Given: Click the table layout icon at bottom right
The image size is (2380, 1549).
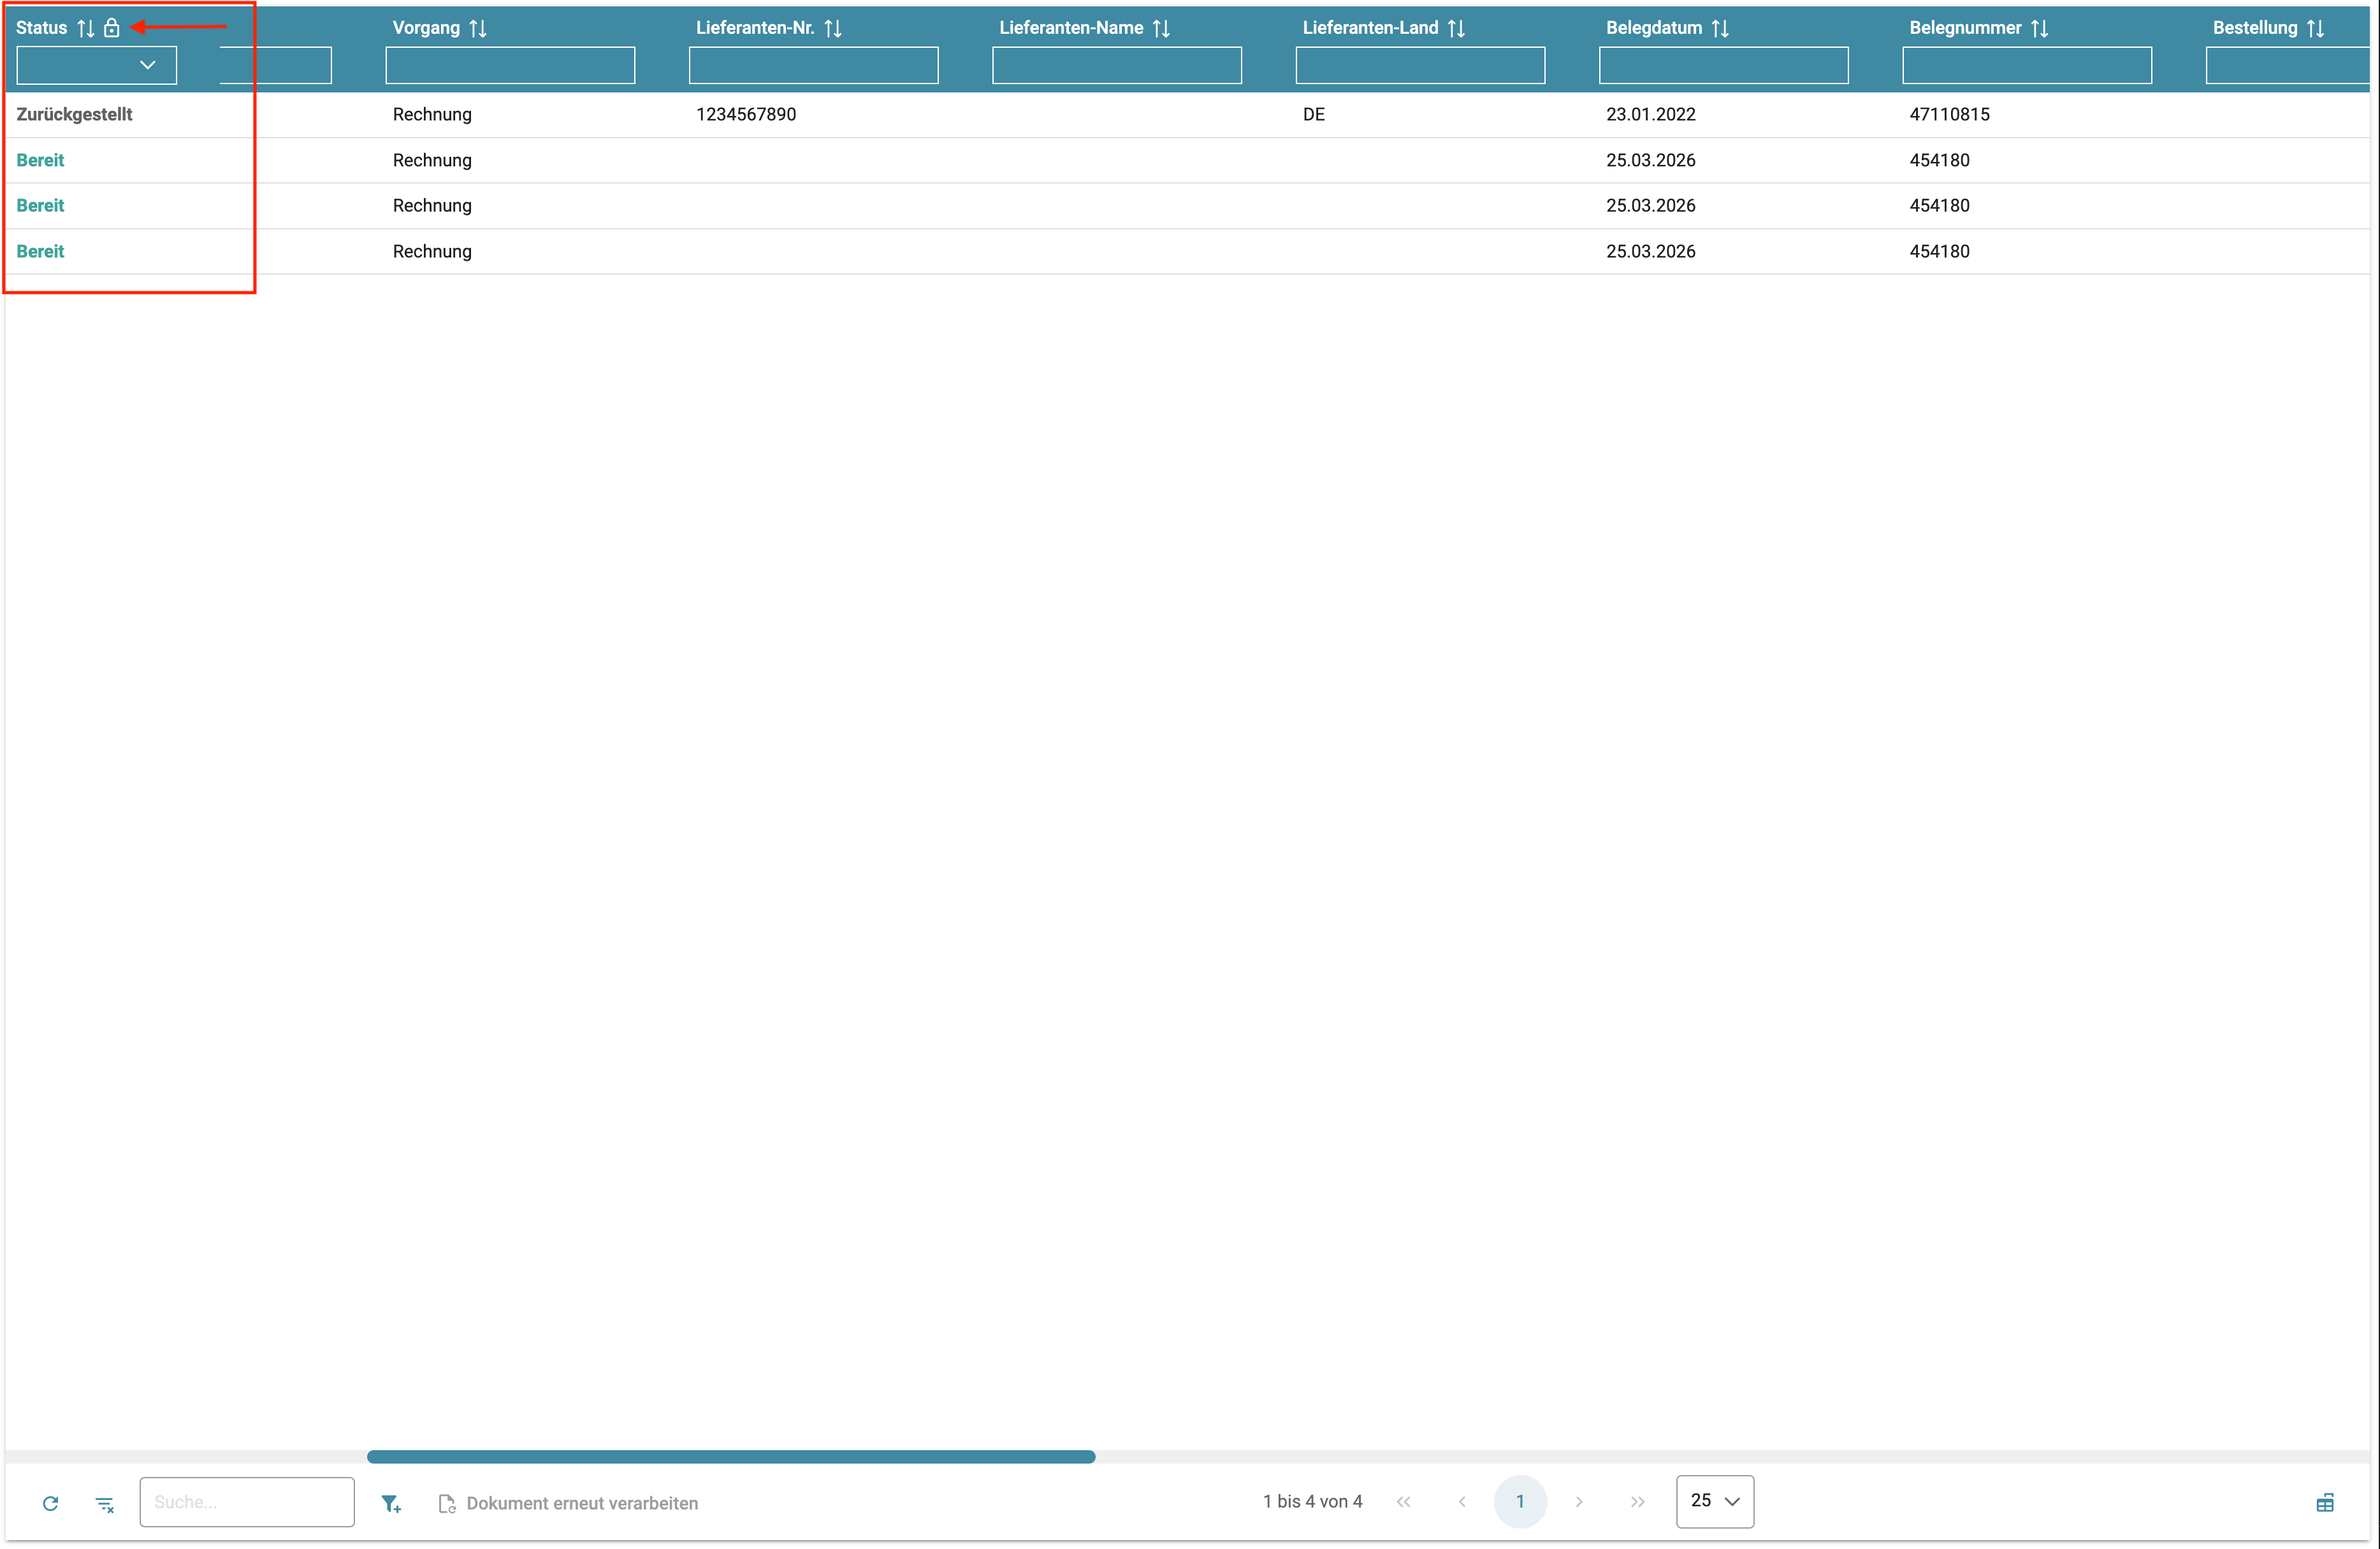Looking at the screenshot, I should (2325, 1503).
